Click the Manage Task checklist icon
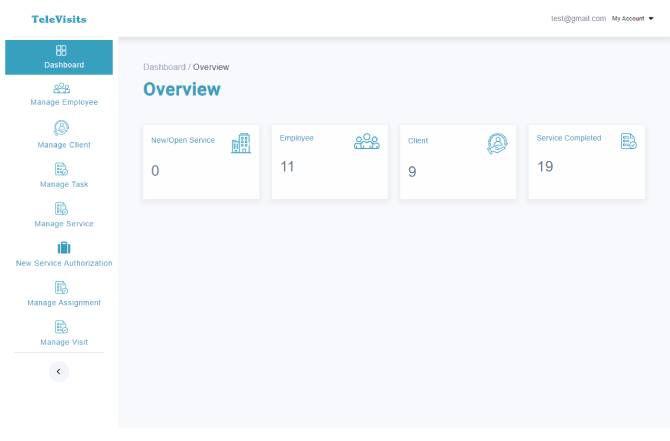This screenshot has height=441, width=670. click(x=62, y=169)
